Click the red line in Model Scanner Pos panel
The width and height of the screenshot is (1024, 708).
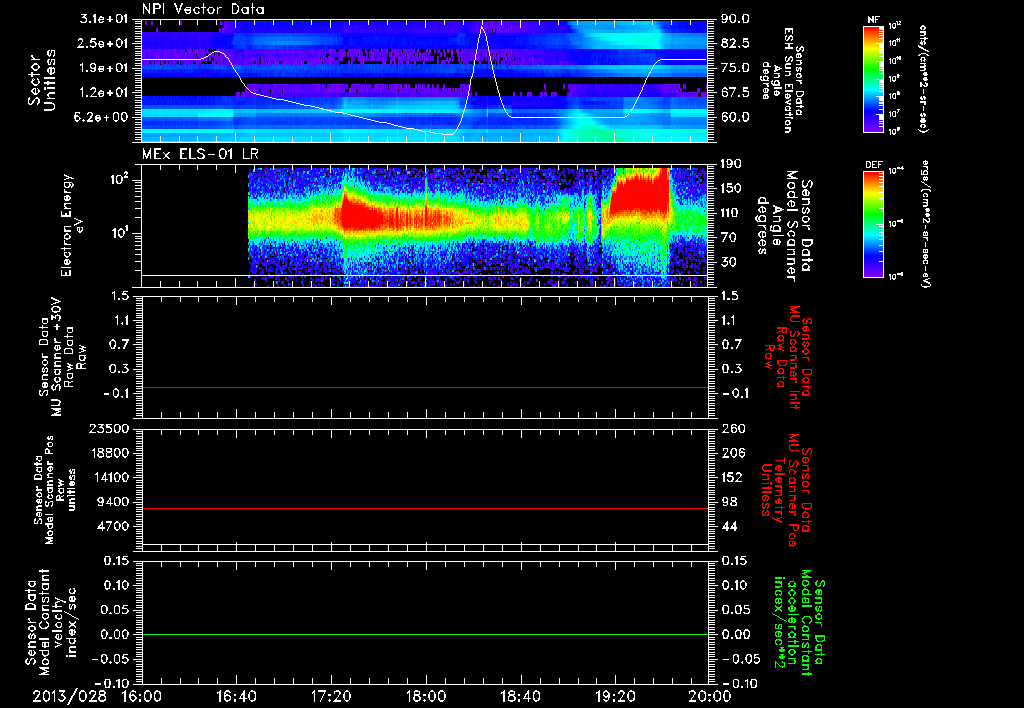425,508
